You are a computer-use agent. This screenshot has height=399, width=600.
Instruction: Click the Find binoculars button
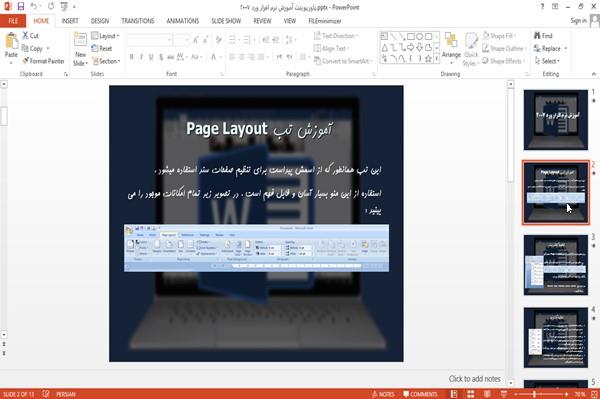click(x=543, y=36)
